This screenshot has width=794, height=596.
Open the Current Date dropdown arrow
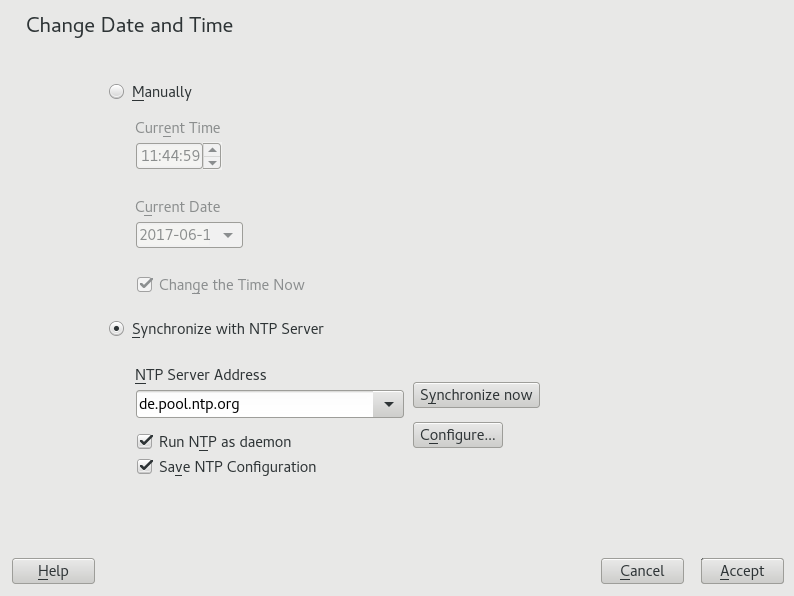click(x=228, y=235)
